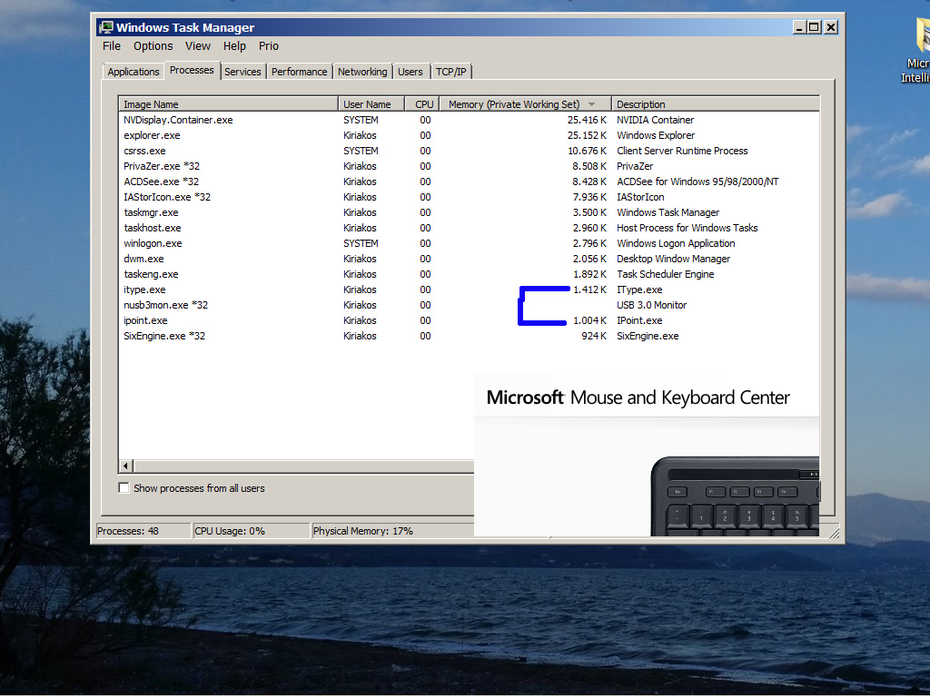Sort by the User Name column header
The width and height of the screenshot is (930, 697).
[x=367, y=104]
